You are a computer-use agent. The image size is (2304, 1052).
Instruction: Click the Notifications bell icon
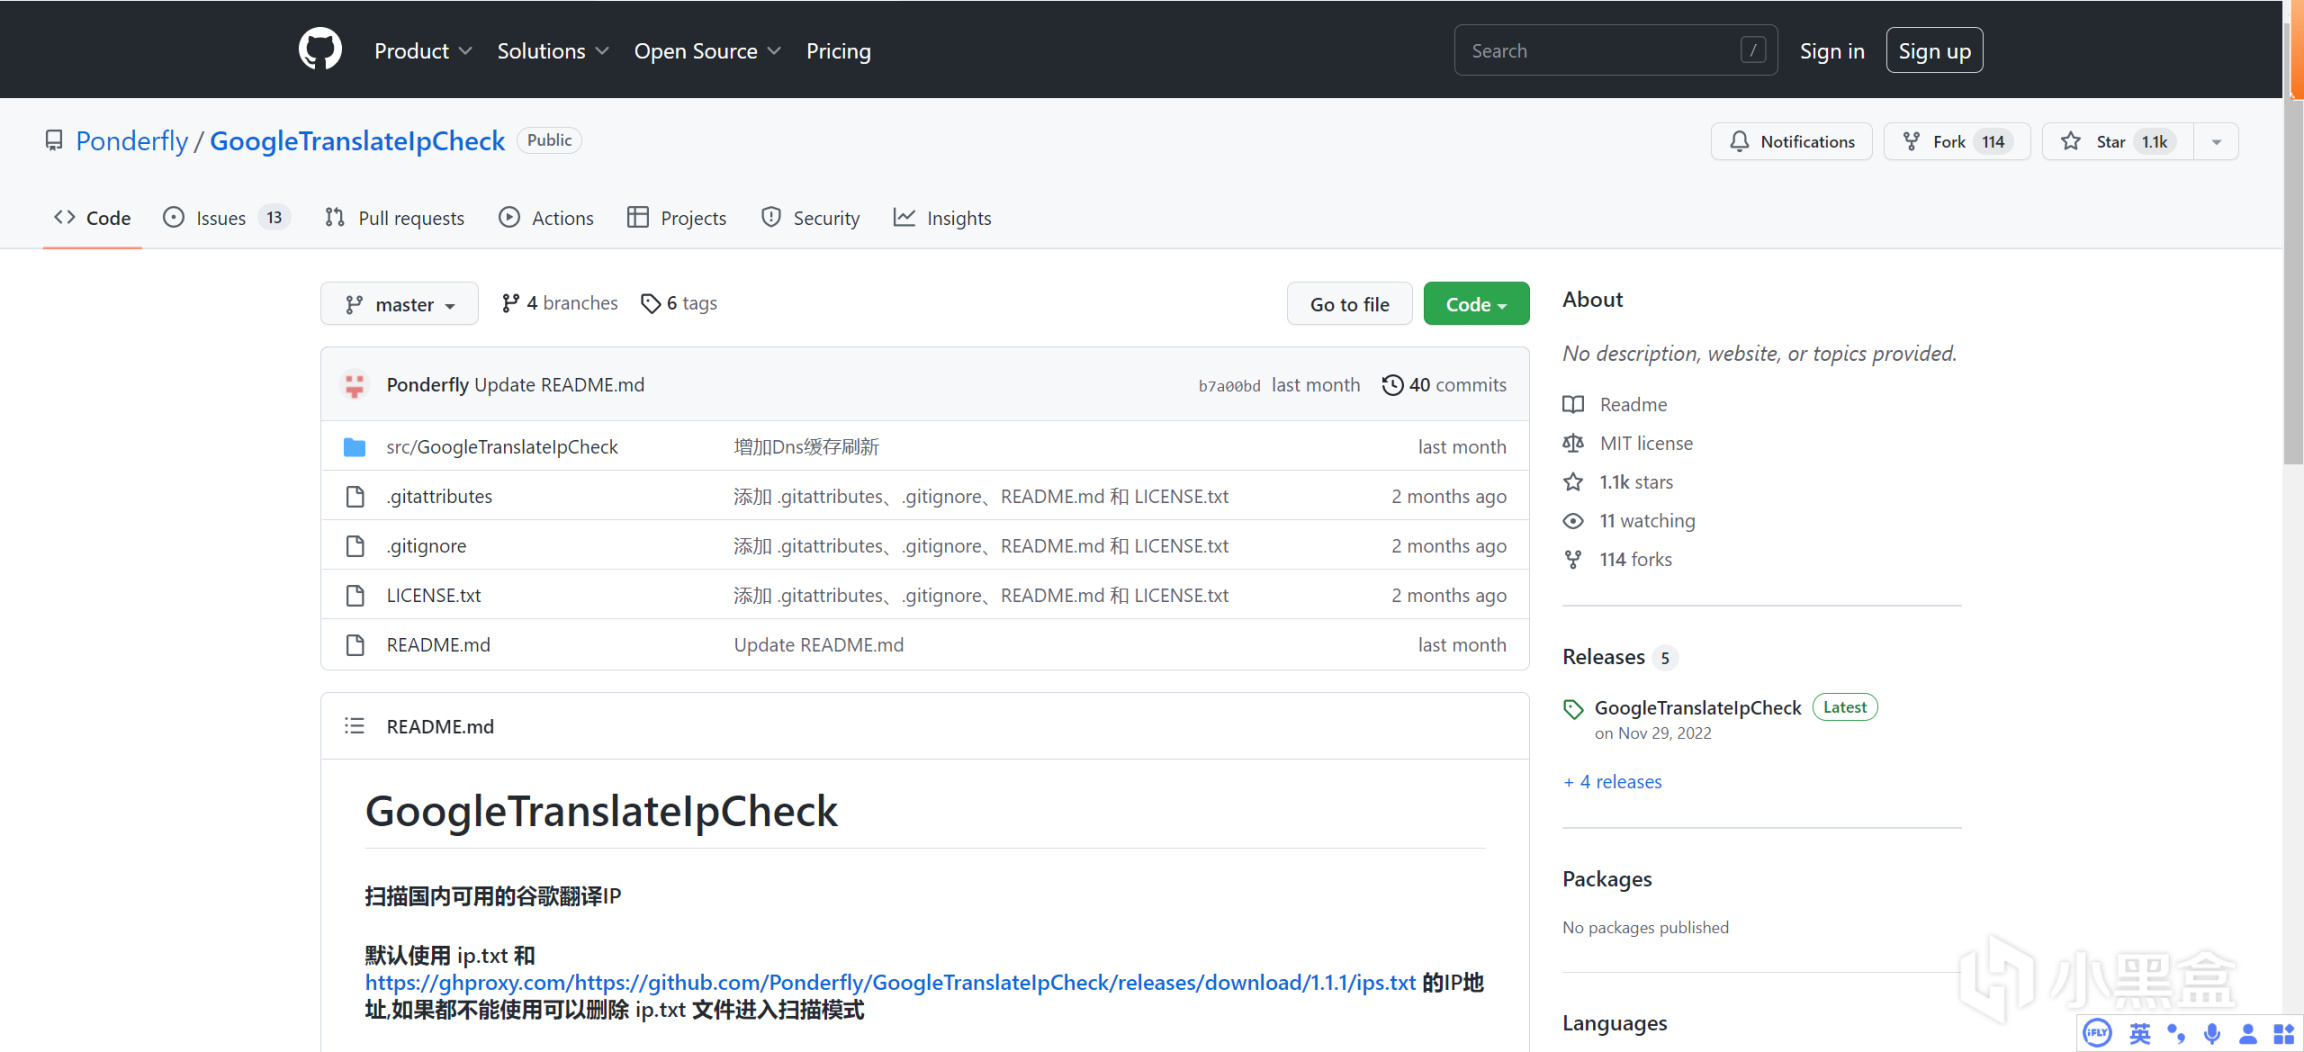[x=1740, y=142]
